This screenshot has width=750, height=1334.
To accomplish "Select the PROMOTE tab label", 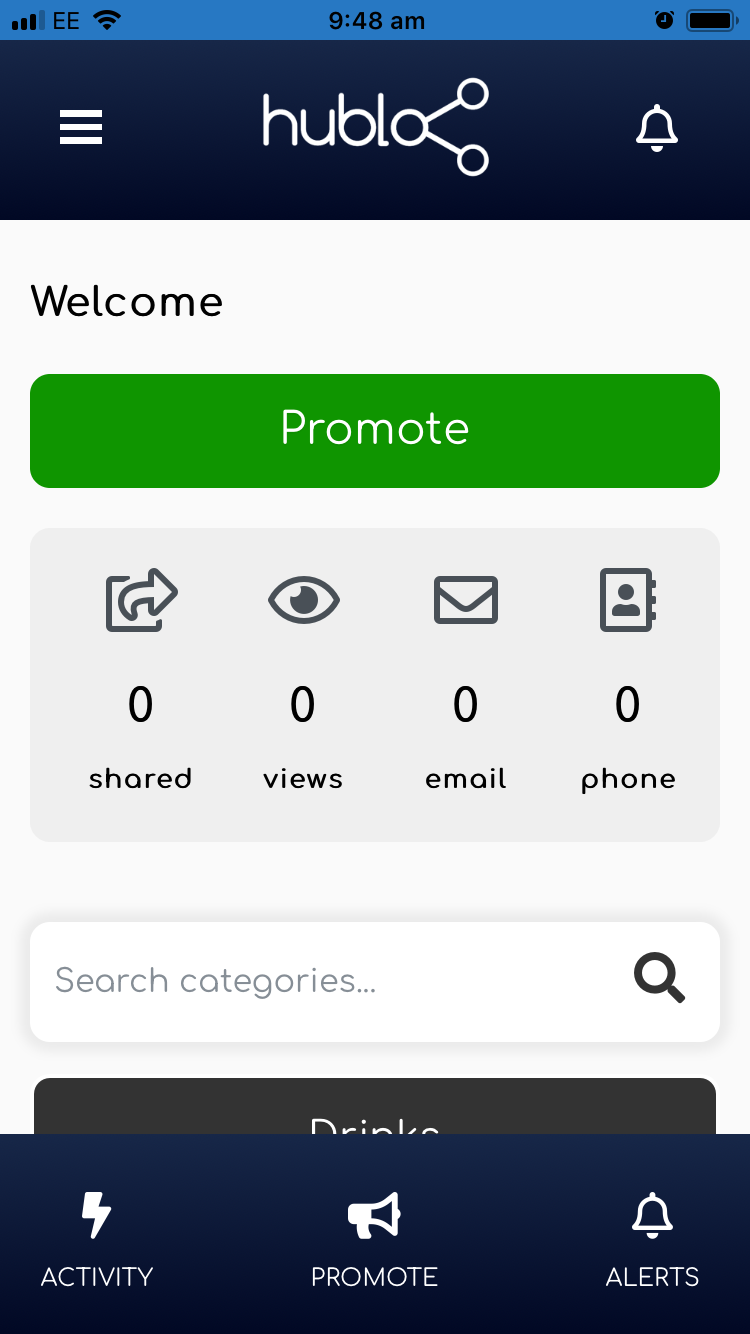I will (374, 1277).
